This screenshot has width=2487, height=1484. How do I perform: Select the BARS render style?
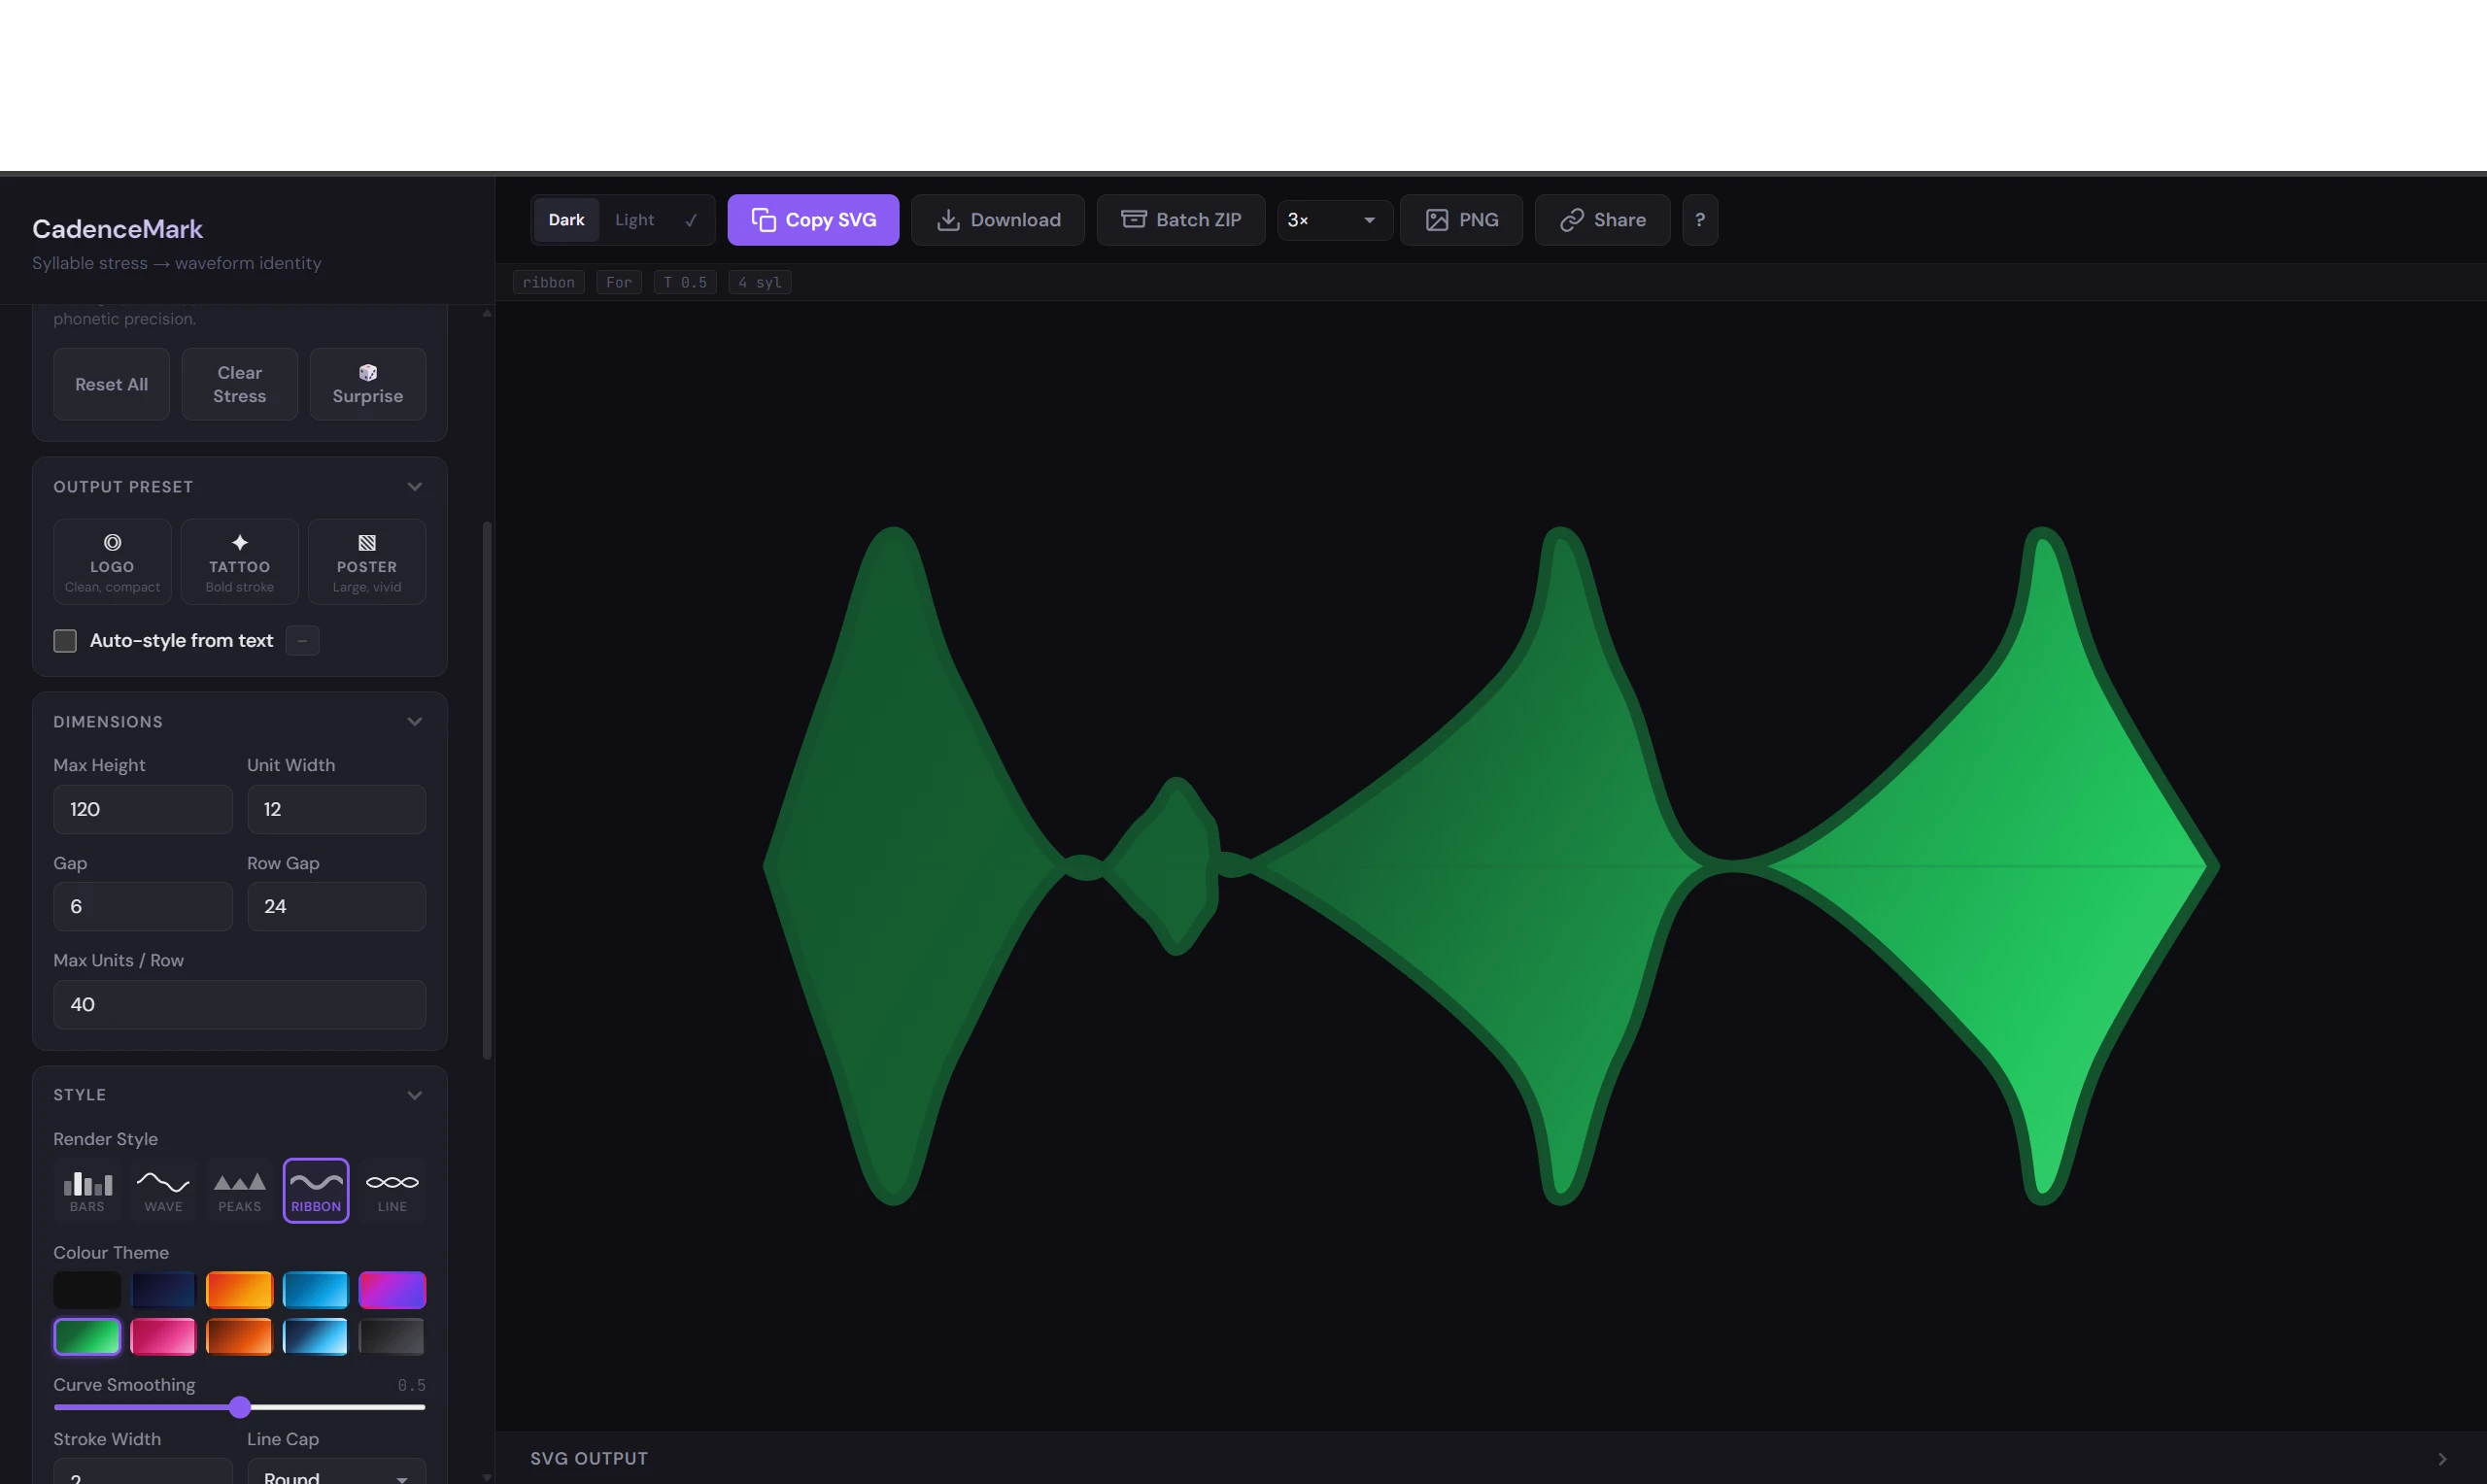tap(86, 1190)
